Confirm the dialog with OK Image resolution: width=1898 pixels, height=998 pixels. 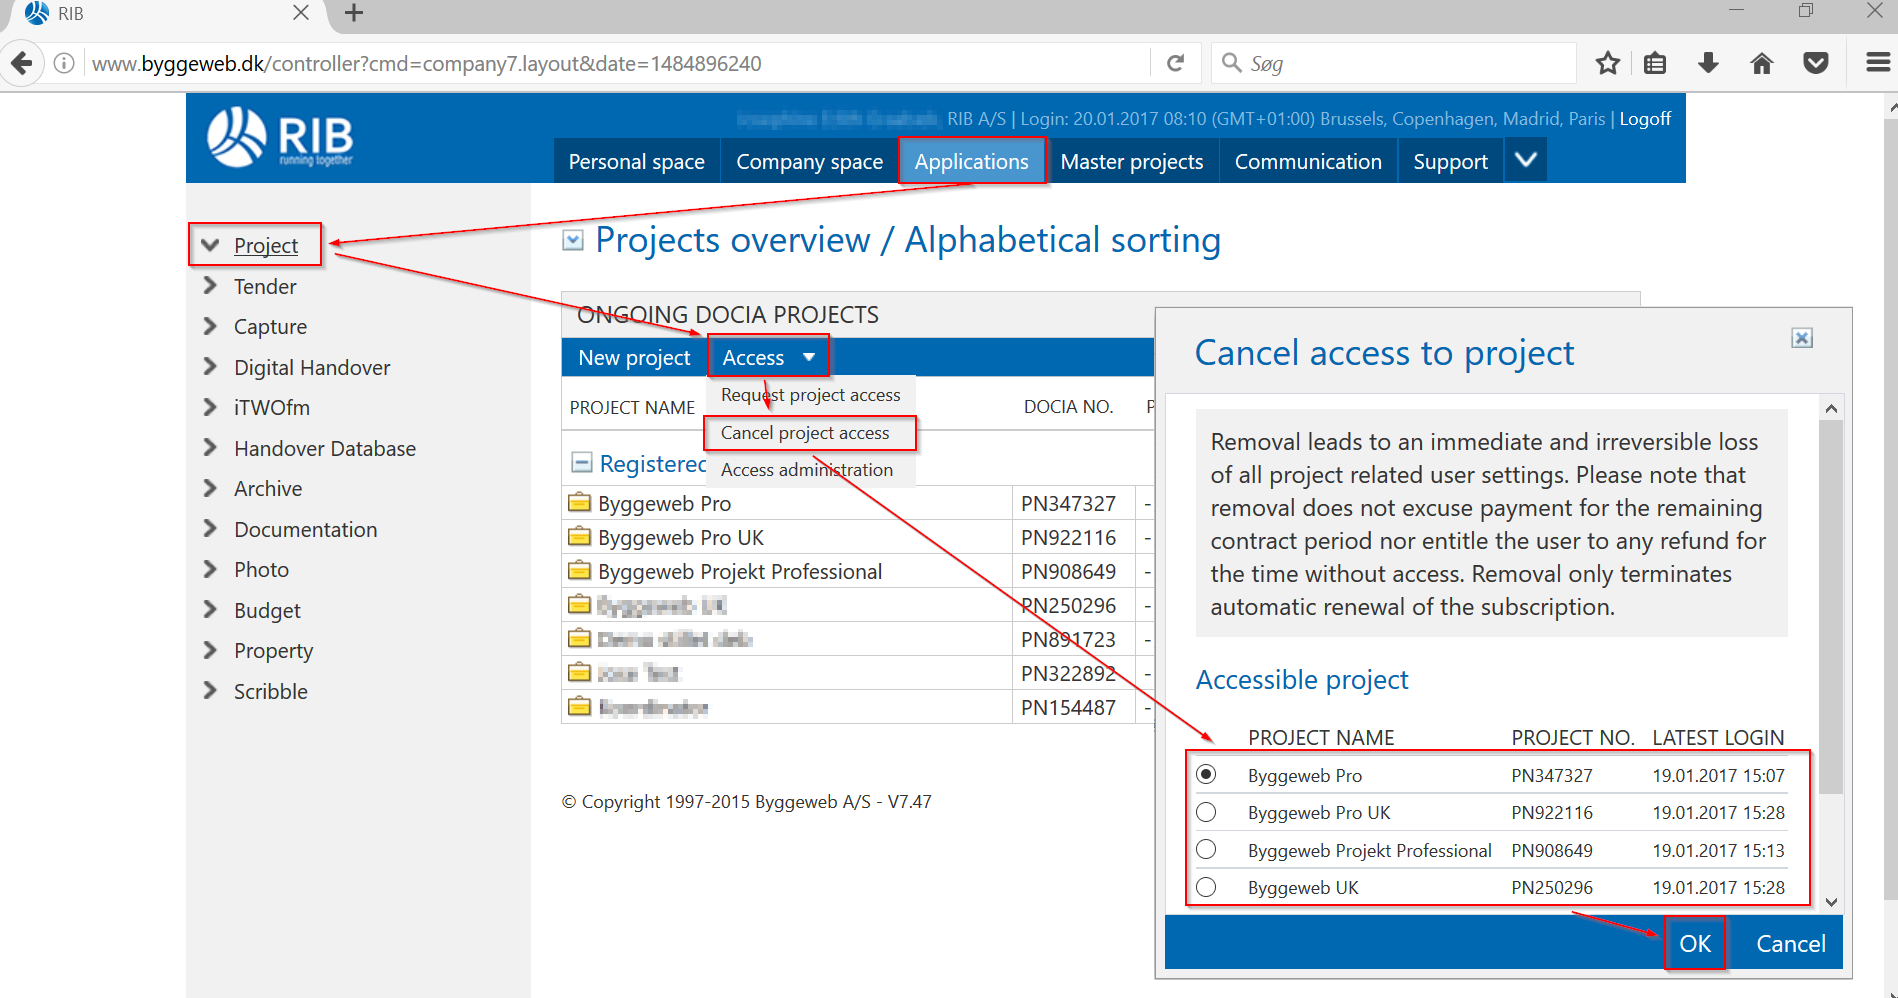click(1694, 944)
